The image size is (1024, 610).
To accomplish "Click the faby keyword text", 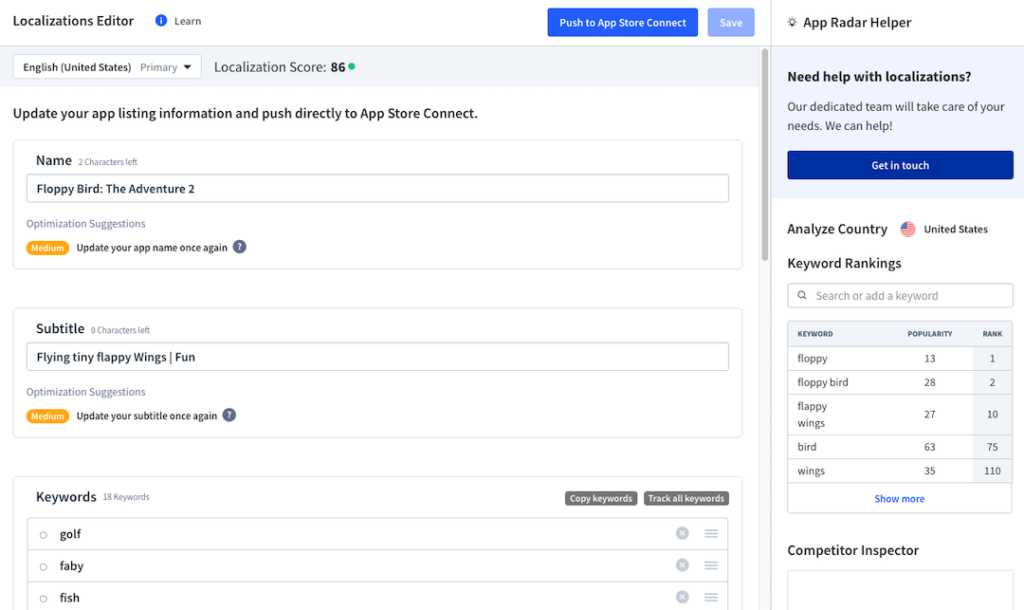I will (71, 566).
